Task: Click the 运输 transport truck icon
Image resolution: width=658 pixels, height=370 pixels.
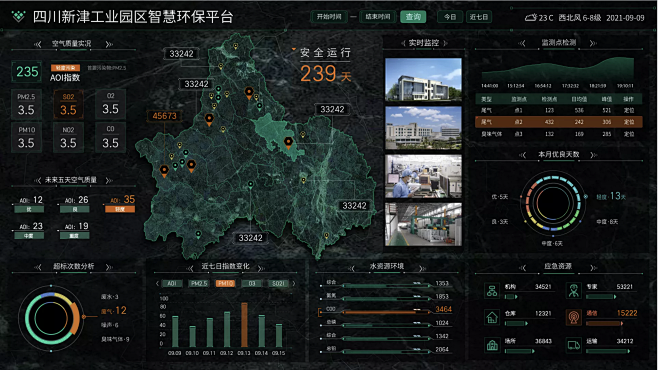Action: (x=574, y=345)
